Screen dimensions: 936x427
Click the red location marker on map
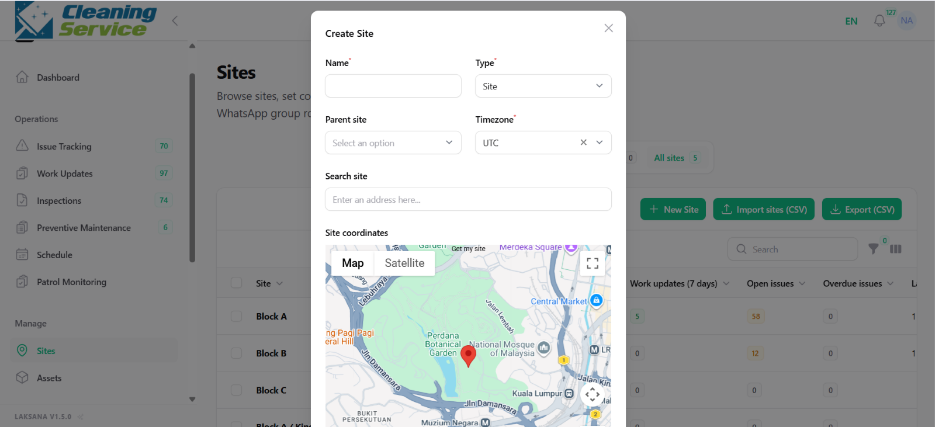469,356
